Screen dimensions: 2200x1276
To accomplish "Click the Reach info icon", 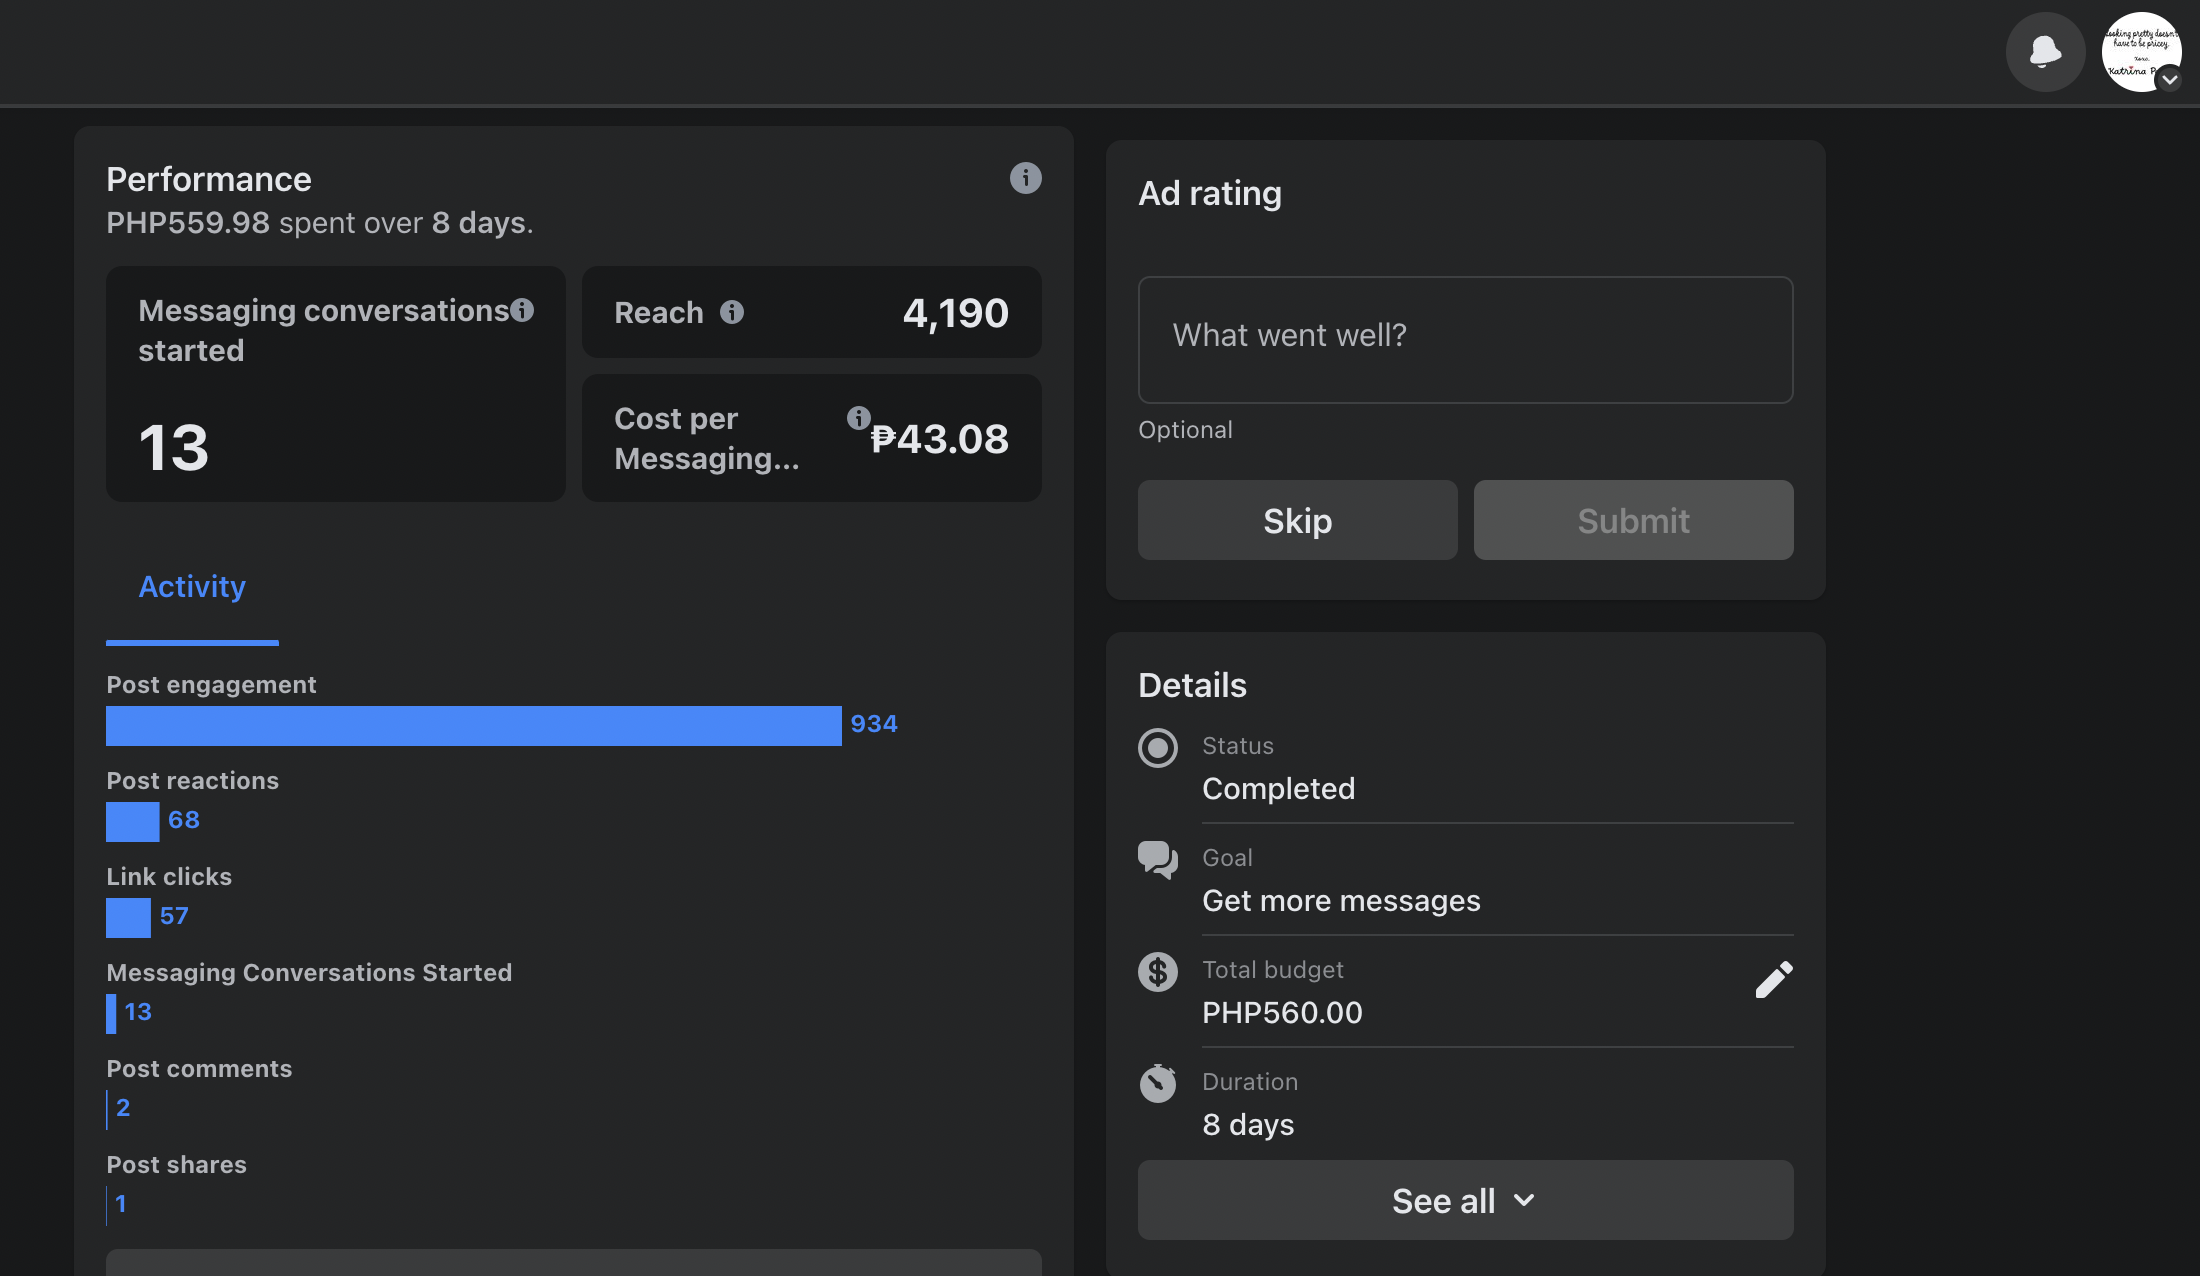I will click(732, 312).
